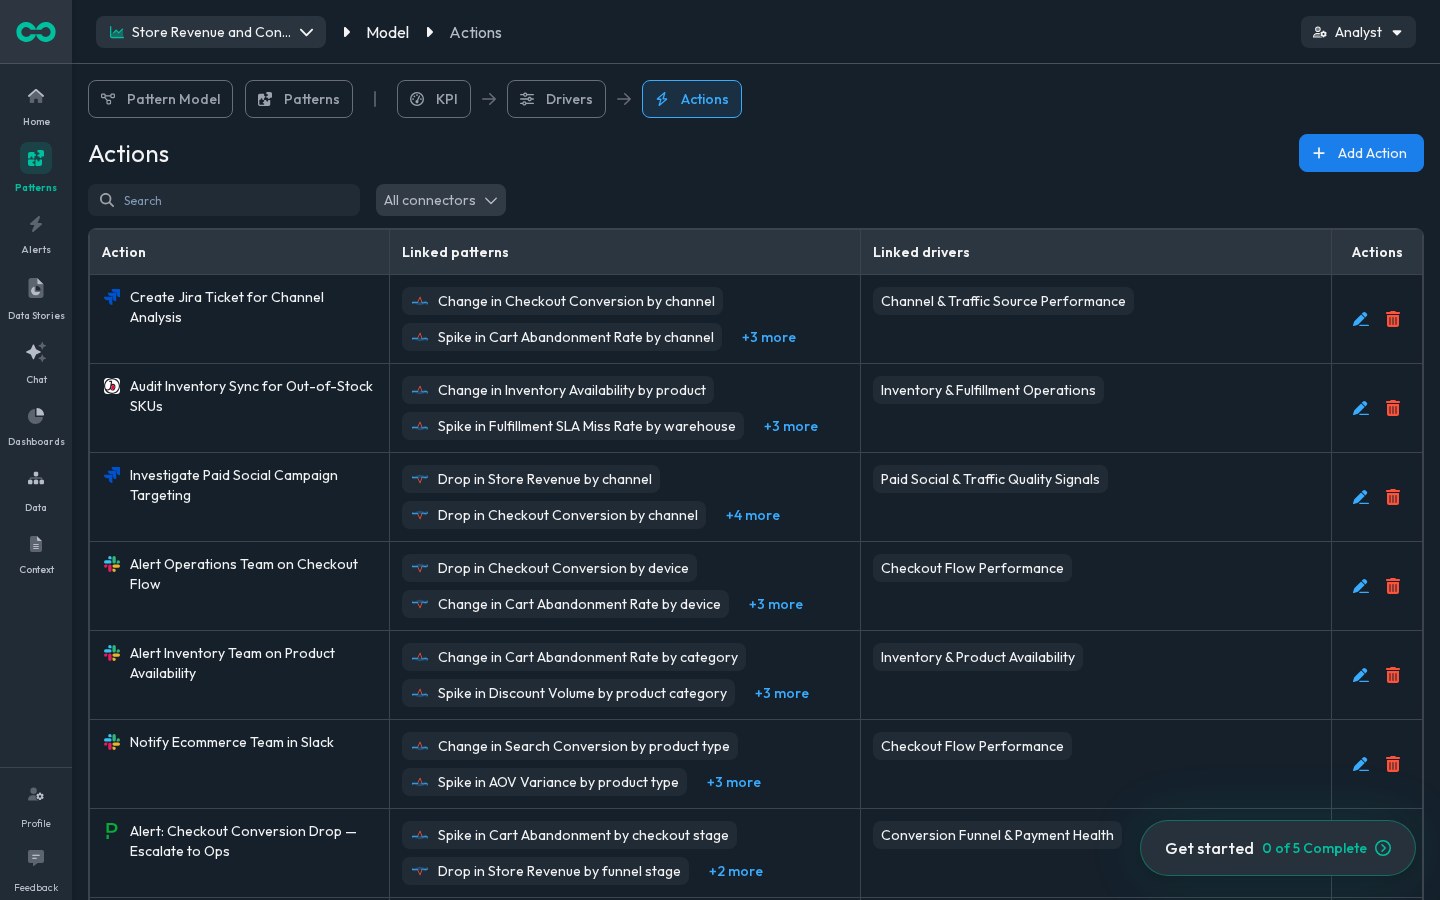Open Patterns in the sidebar

[36, 168]
